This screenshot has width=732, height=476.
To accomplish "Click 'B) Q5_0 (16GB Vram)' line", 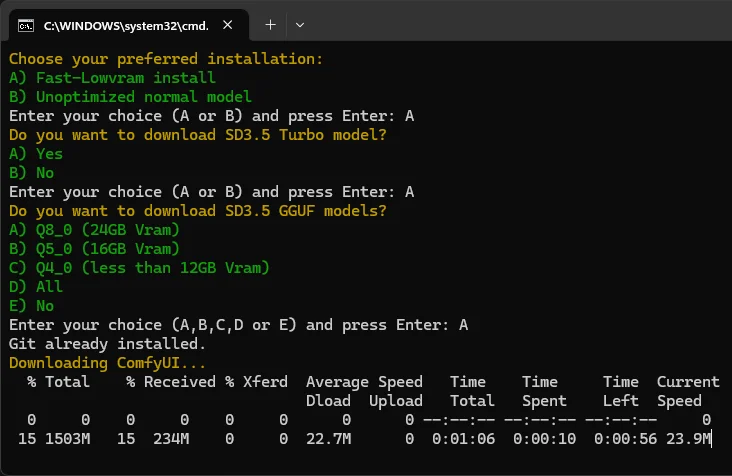I will tap(94, 249).
